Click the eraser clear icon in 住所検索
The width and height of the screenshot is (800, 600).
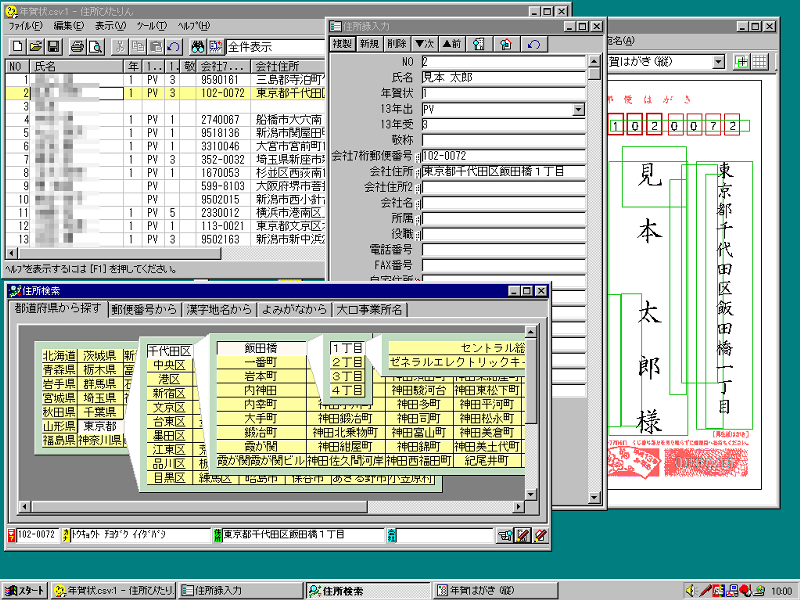pyautogui.click(x=540, y=535)
